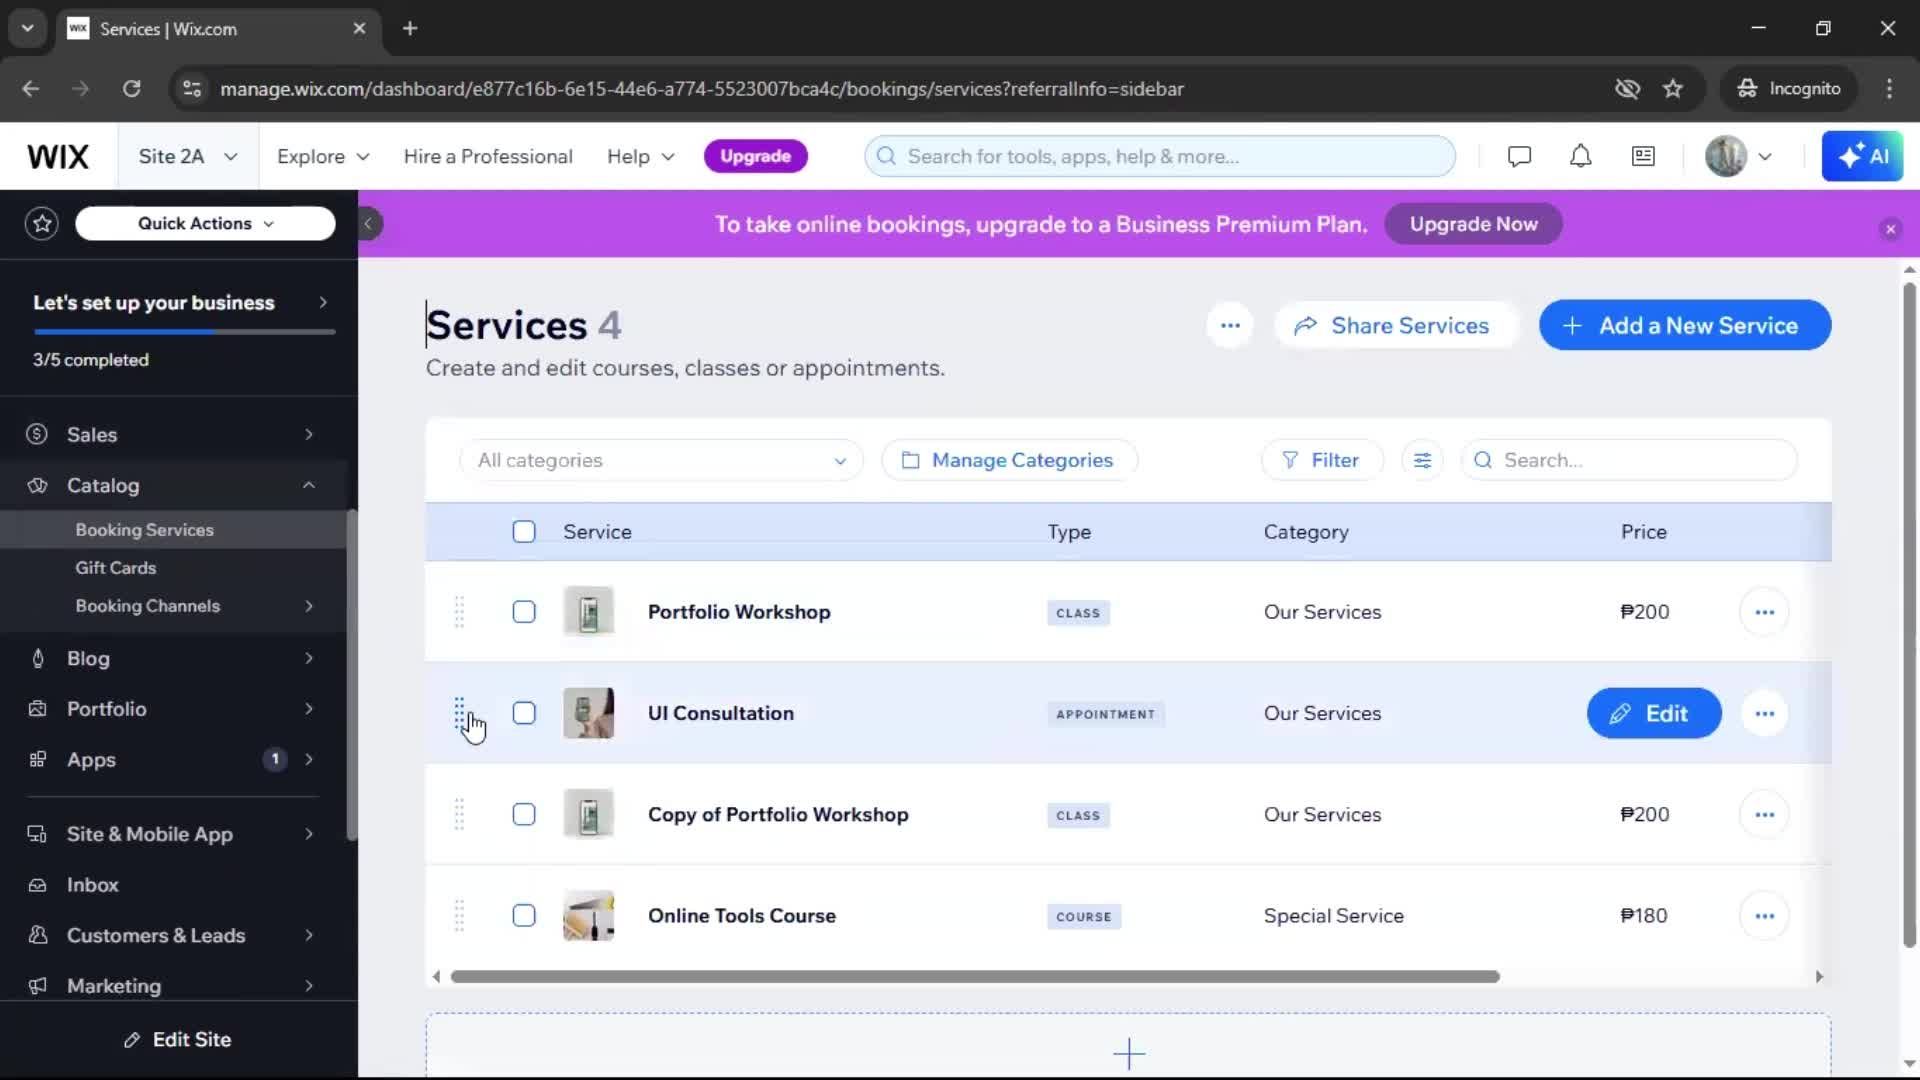The width and height of the screenshot is (1920, 1080).
Task: Click Edit Site at sidebar bottom
Action: coord(178,1040)
